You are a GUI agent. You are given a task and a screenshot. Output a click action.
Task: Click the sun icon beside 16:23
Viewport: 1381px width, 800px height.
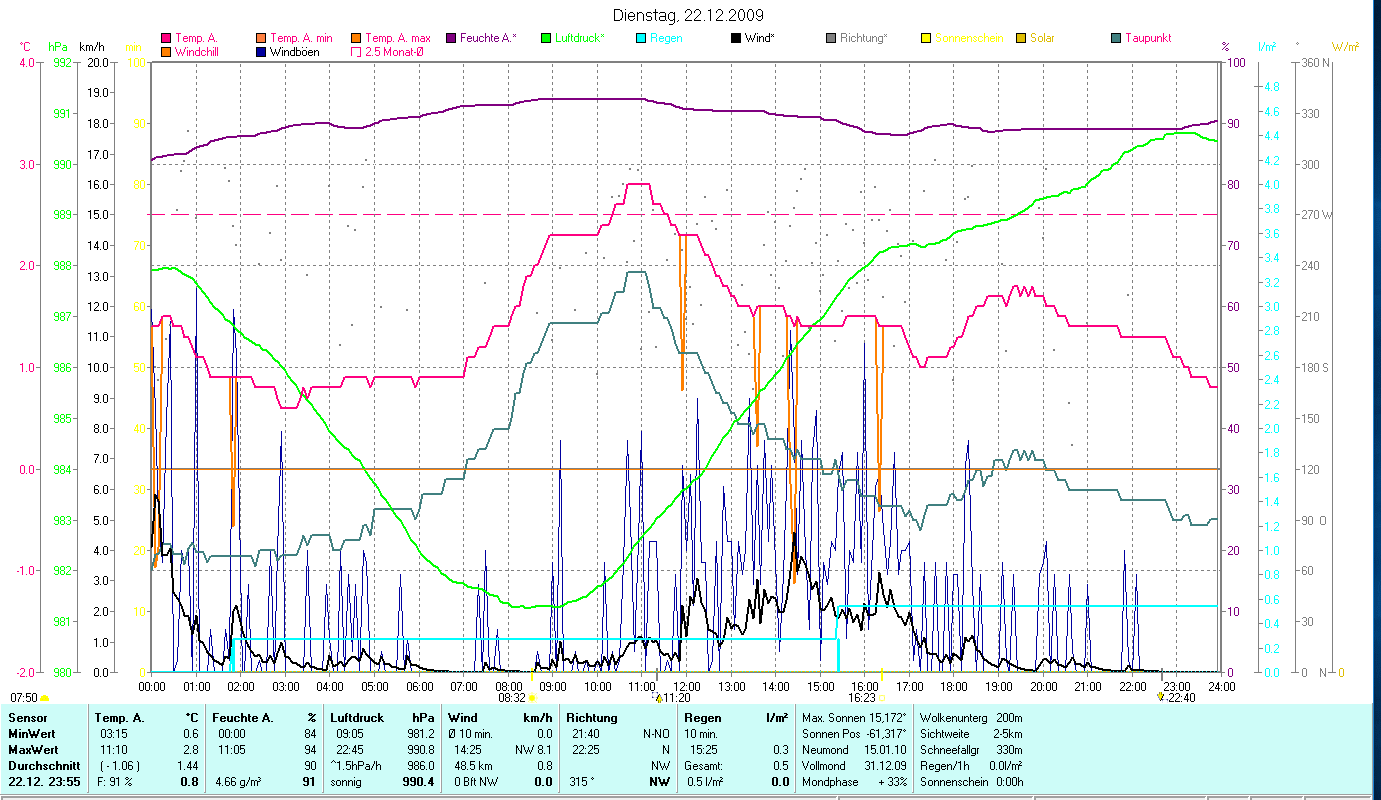coord(882,698)
